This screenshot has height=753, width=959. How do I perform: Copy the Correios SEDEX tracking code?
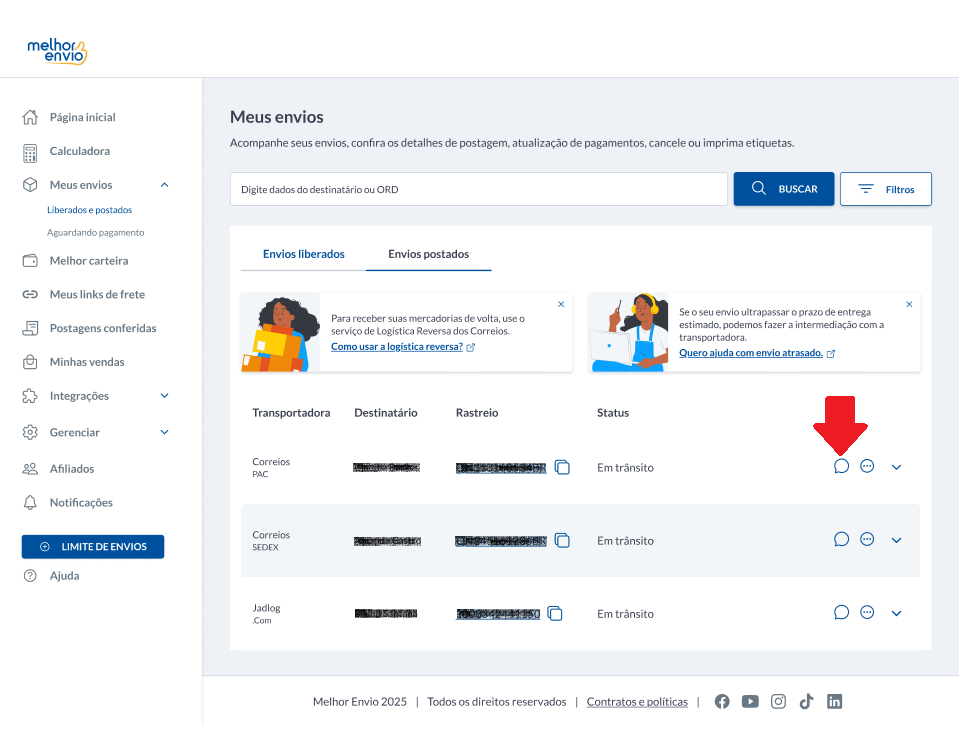562,541
